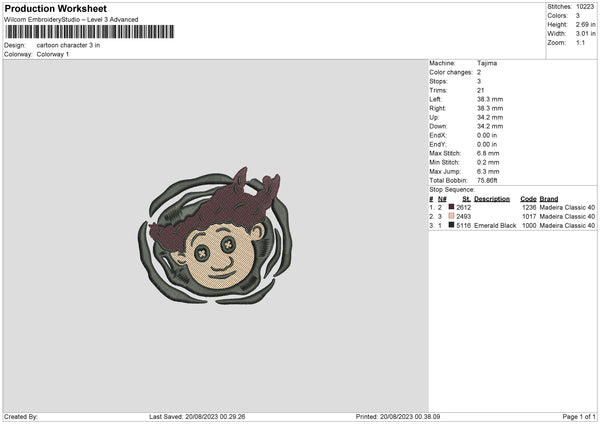Click the 'Created By:' footer label
The width and height of the screenshot is (600, 424).
point(21,417)
